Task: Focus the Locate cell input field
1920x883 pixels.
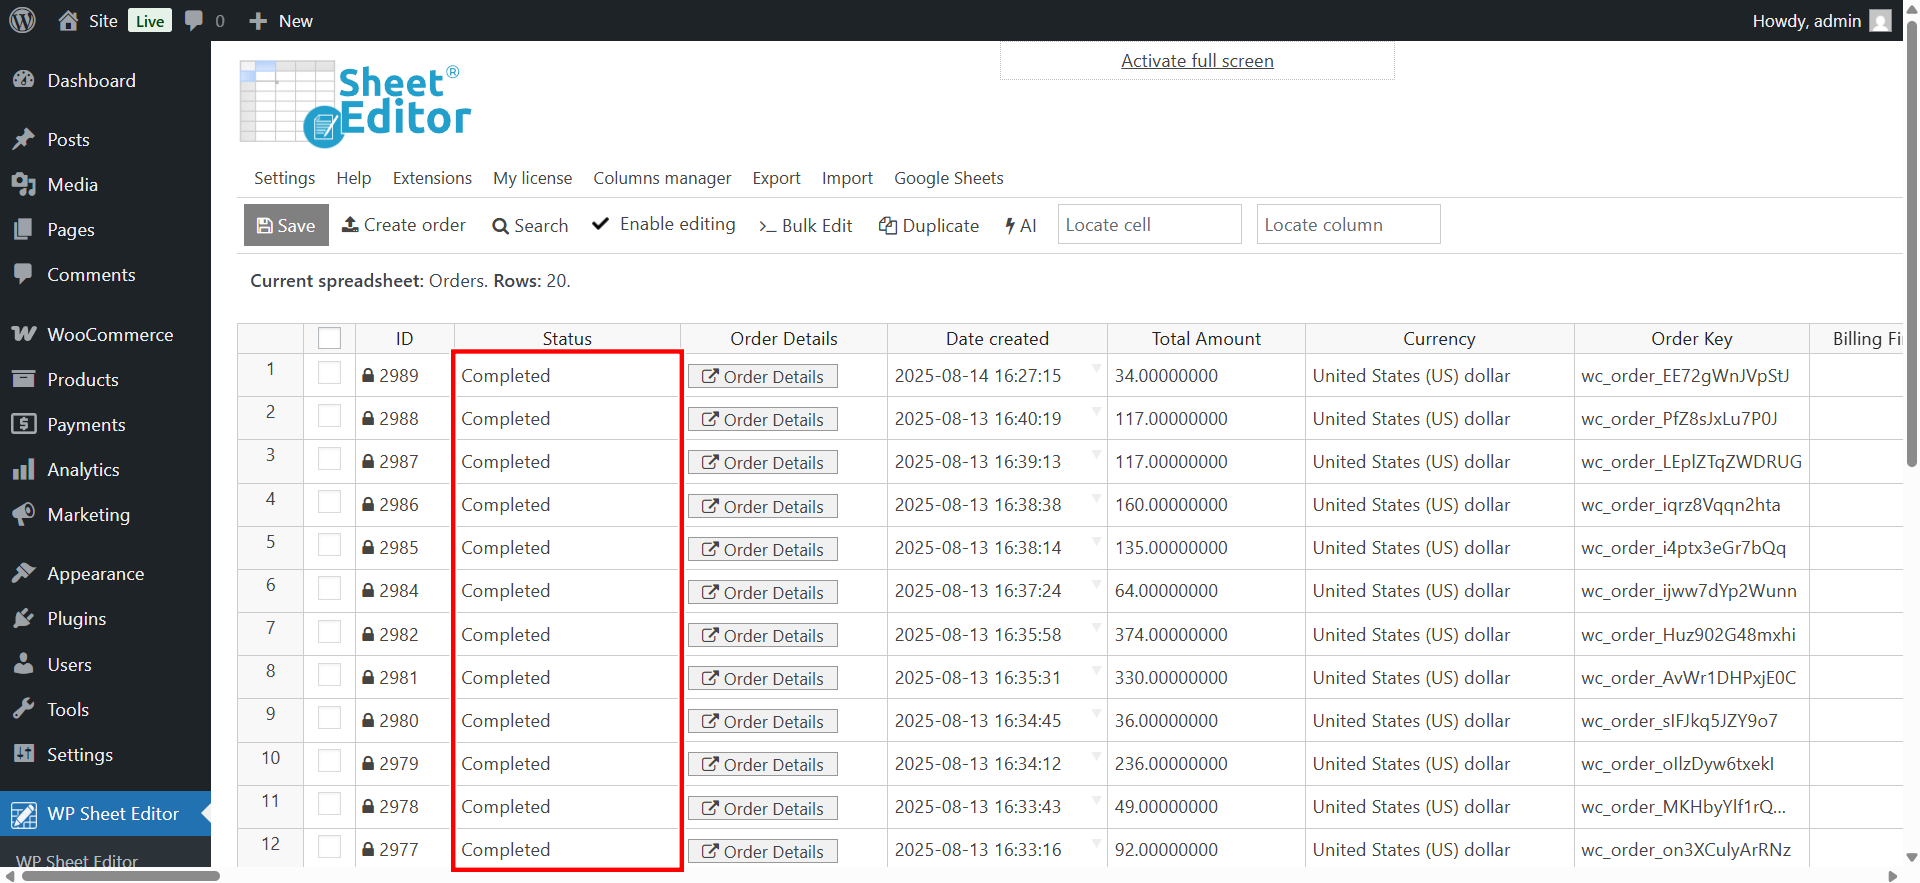Action: pyautogui.click(x=1149, y=224)
